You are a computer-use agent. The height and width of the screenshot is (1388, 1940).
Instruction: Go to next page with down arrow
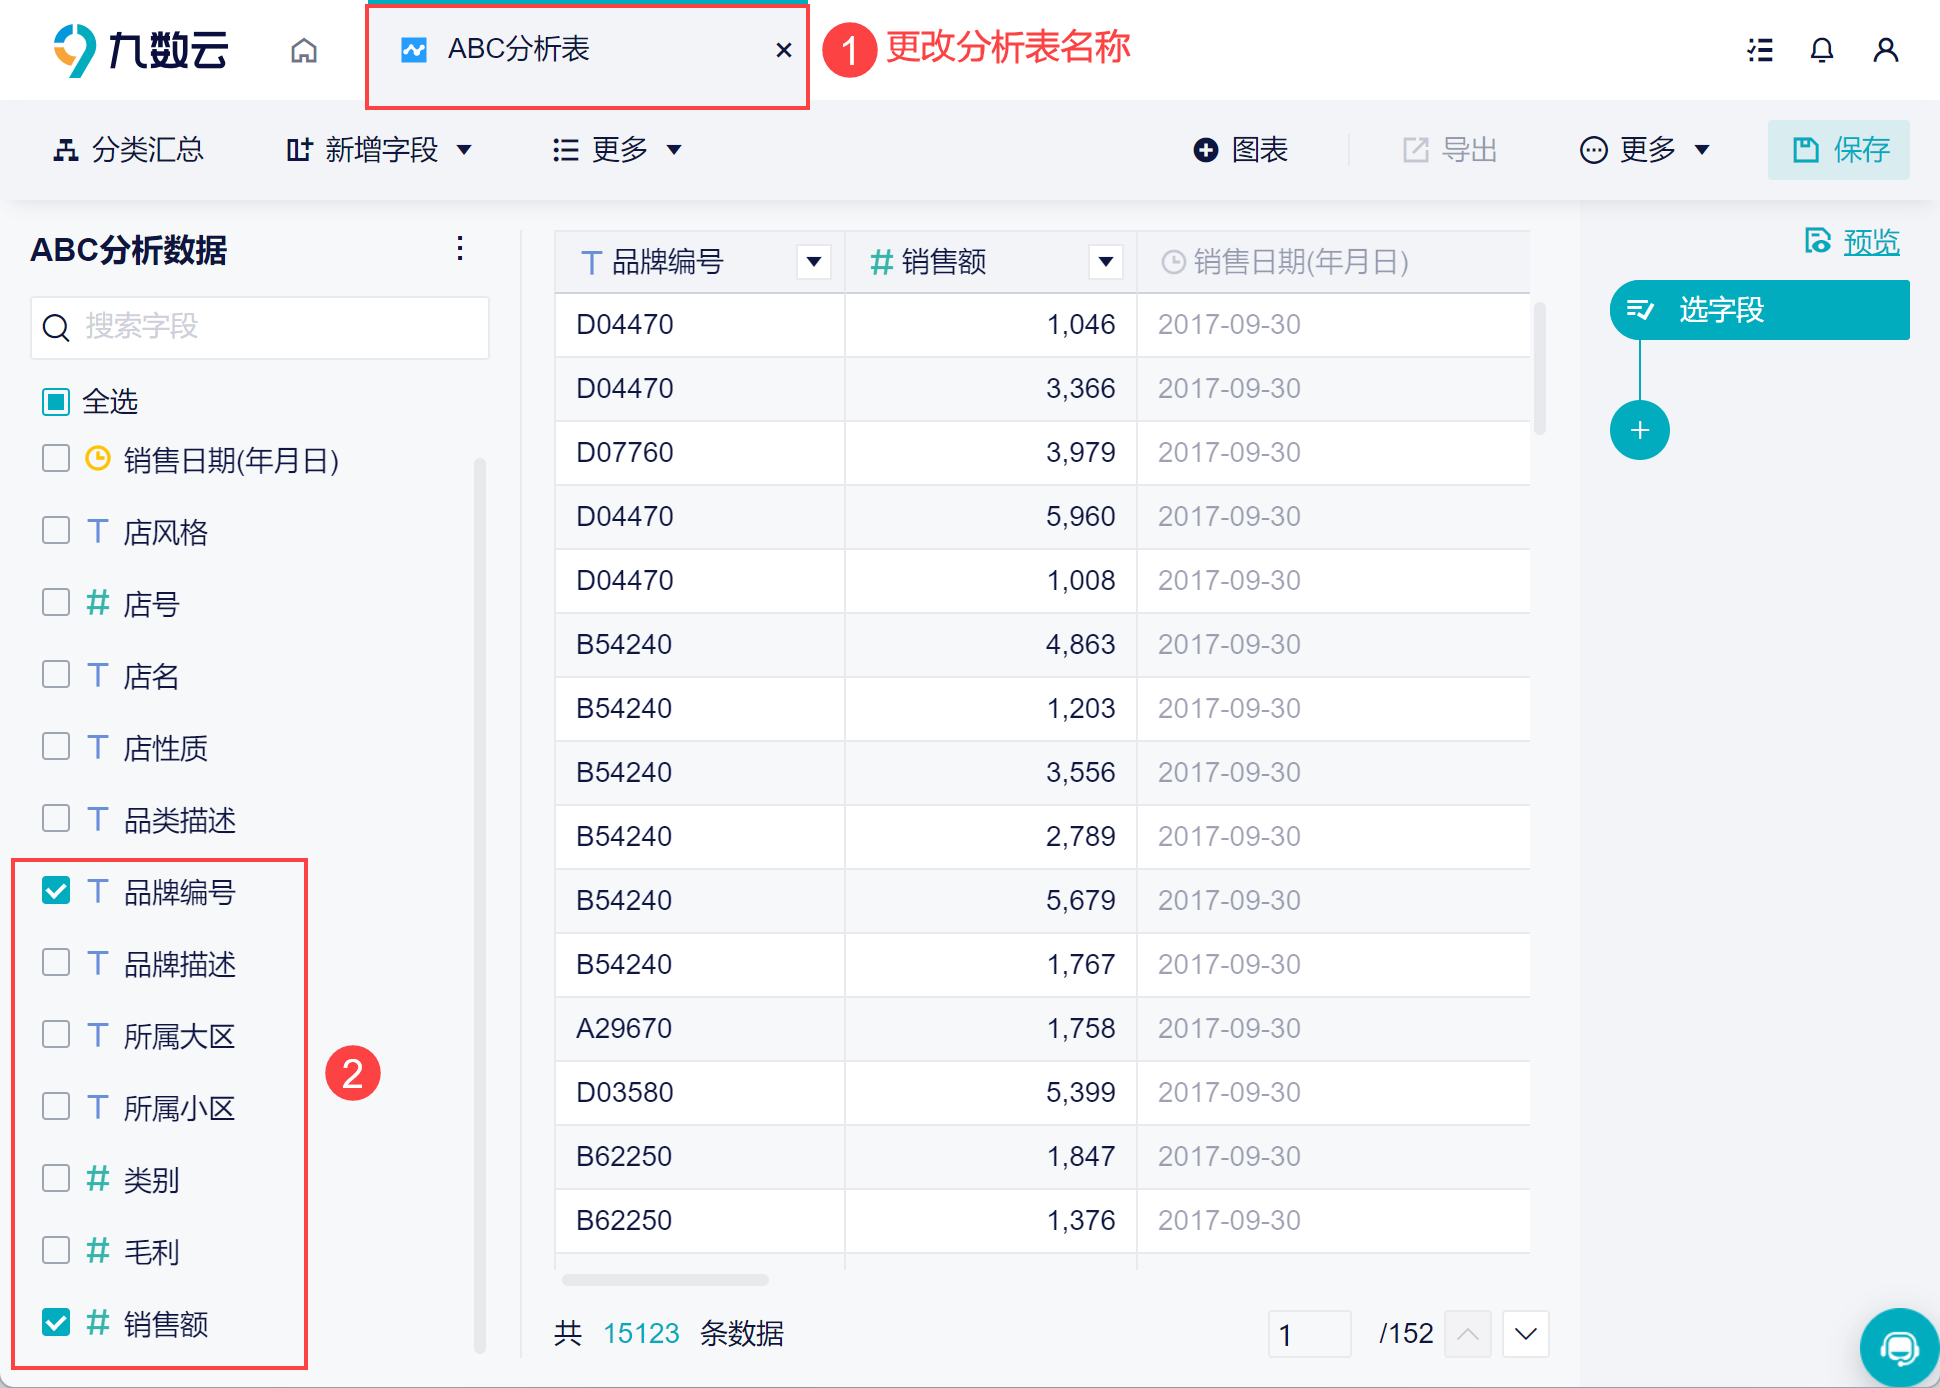click(x=1525, y=1334)
